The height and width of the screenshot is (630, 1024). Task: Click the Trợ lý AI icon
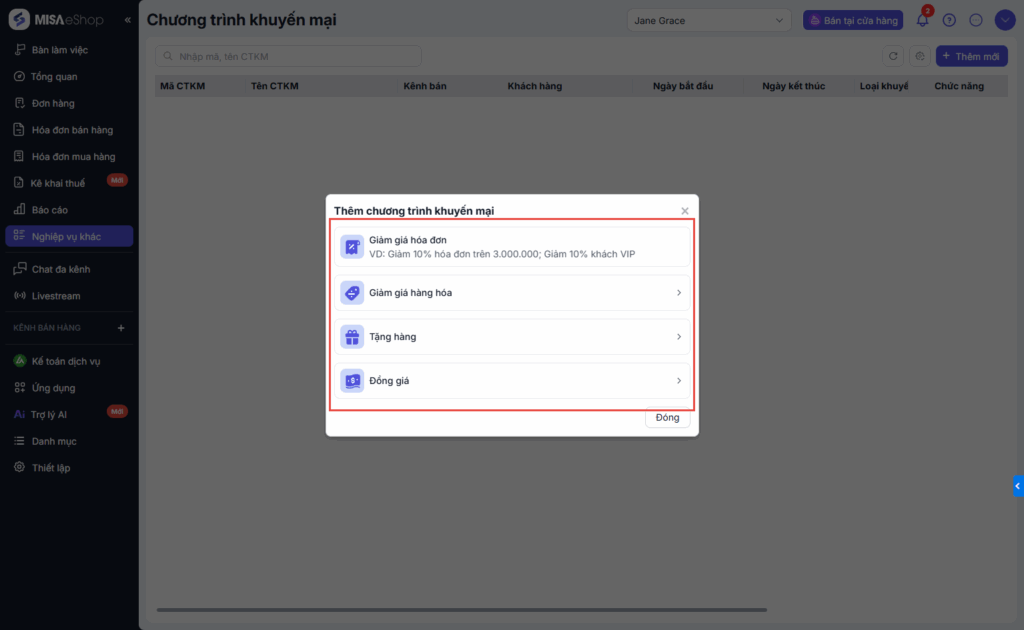click(x=19, y=414)
